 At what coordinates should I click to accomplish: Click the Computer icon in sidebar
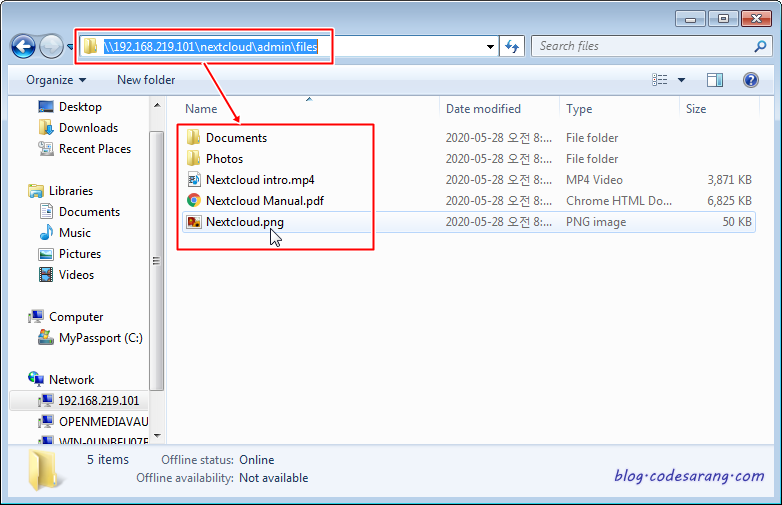(36, 317)
